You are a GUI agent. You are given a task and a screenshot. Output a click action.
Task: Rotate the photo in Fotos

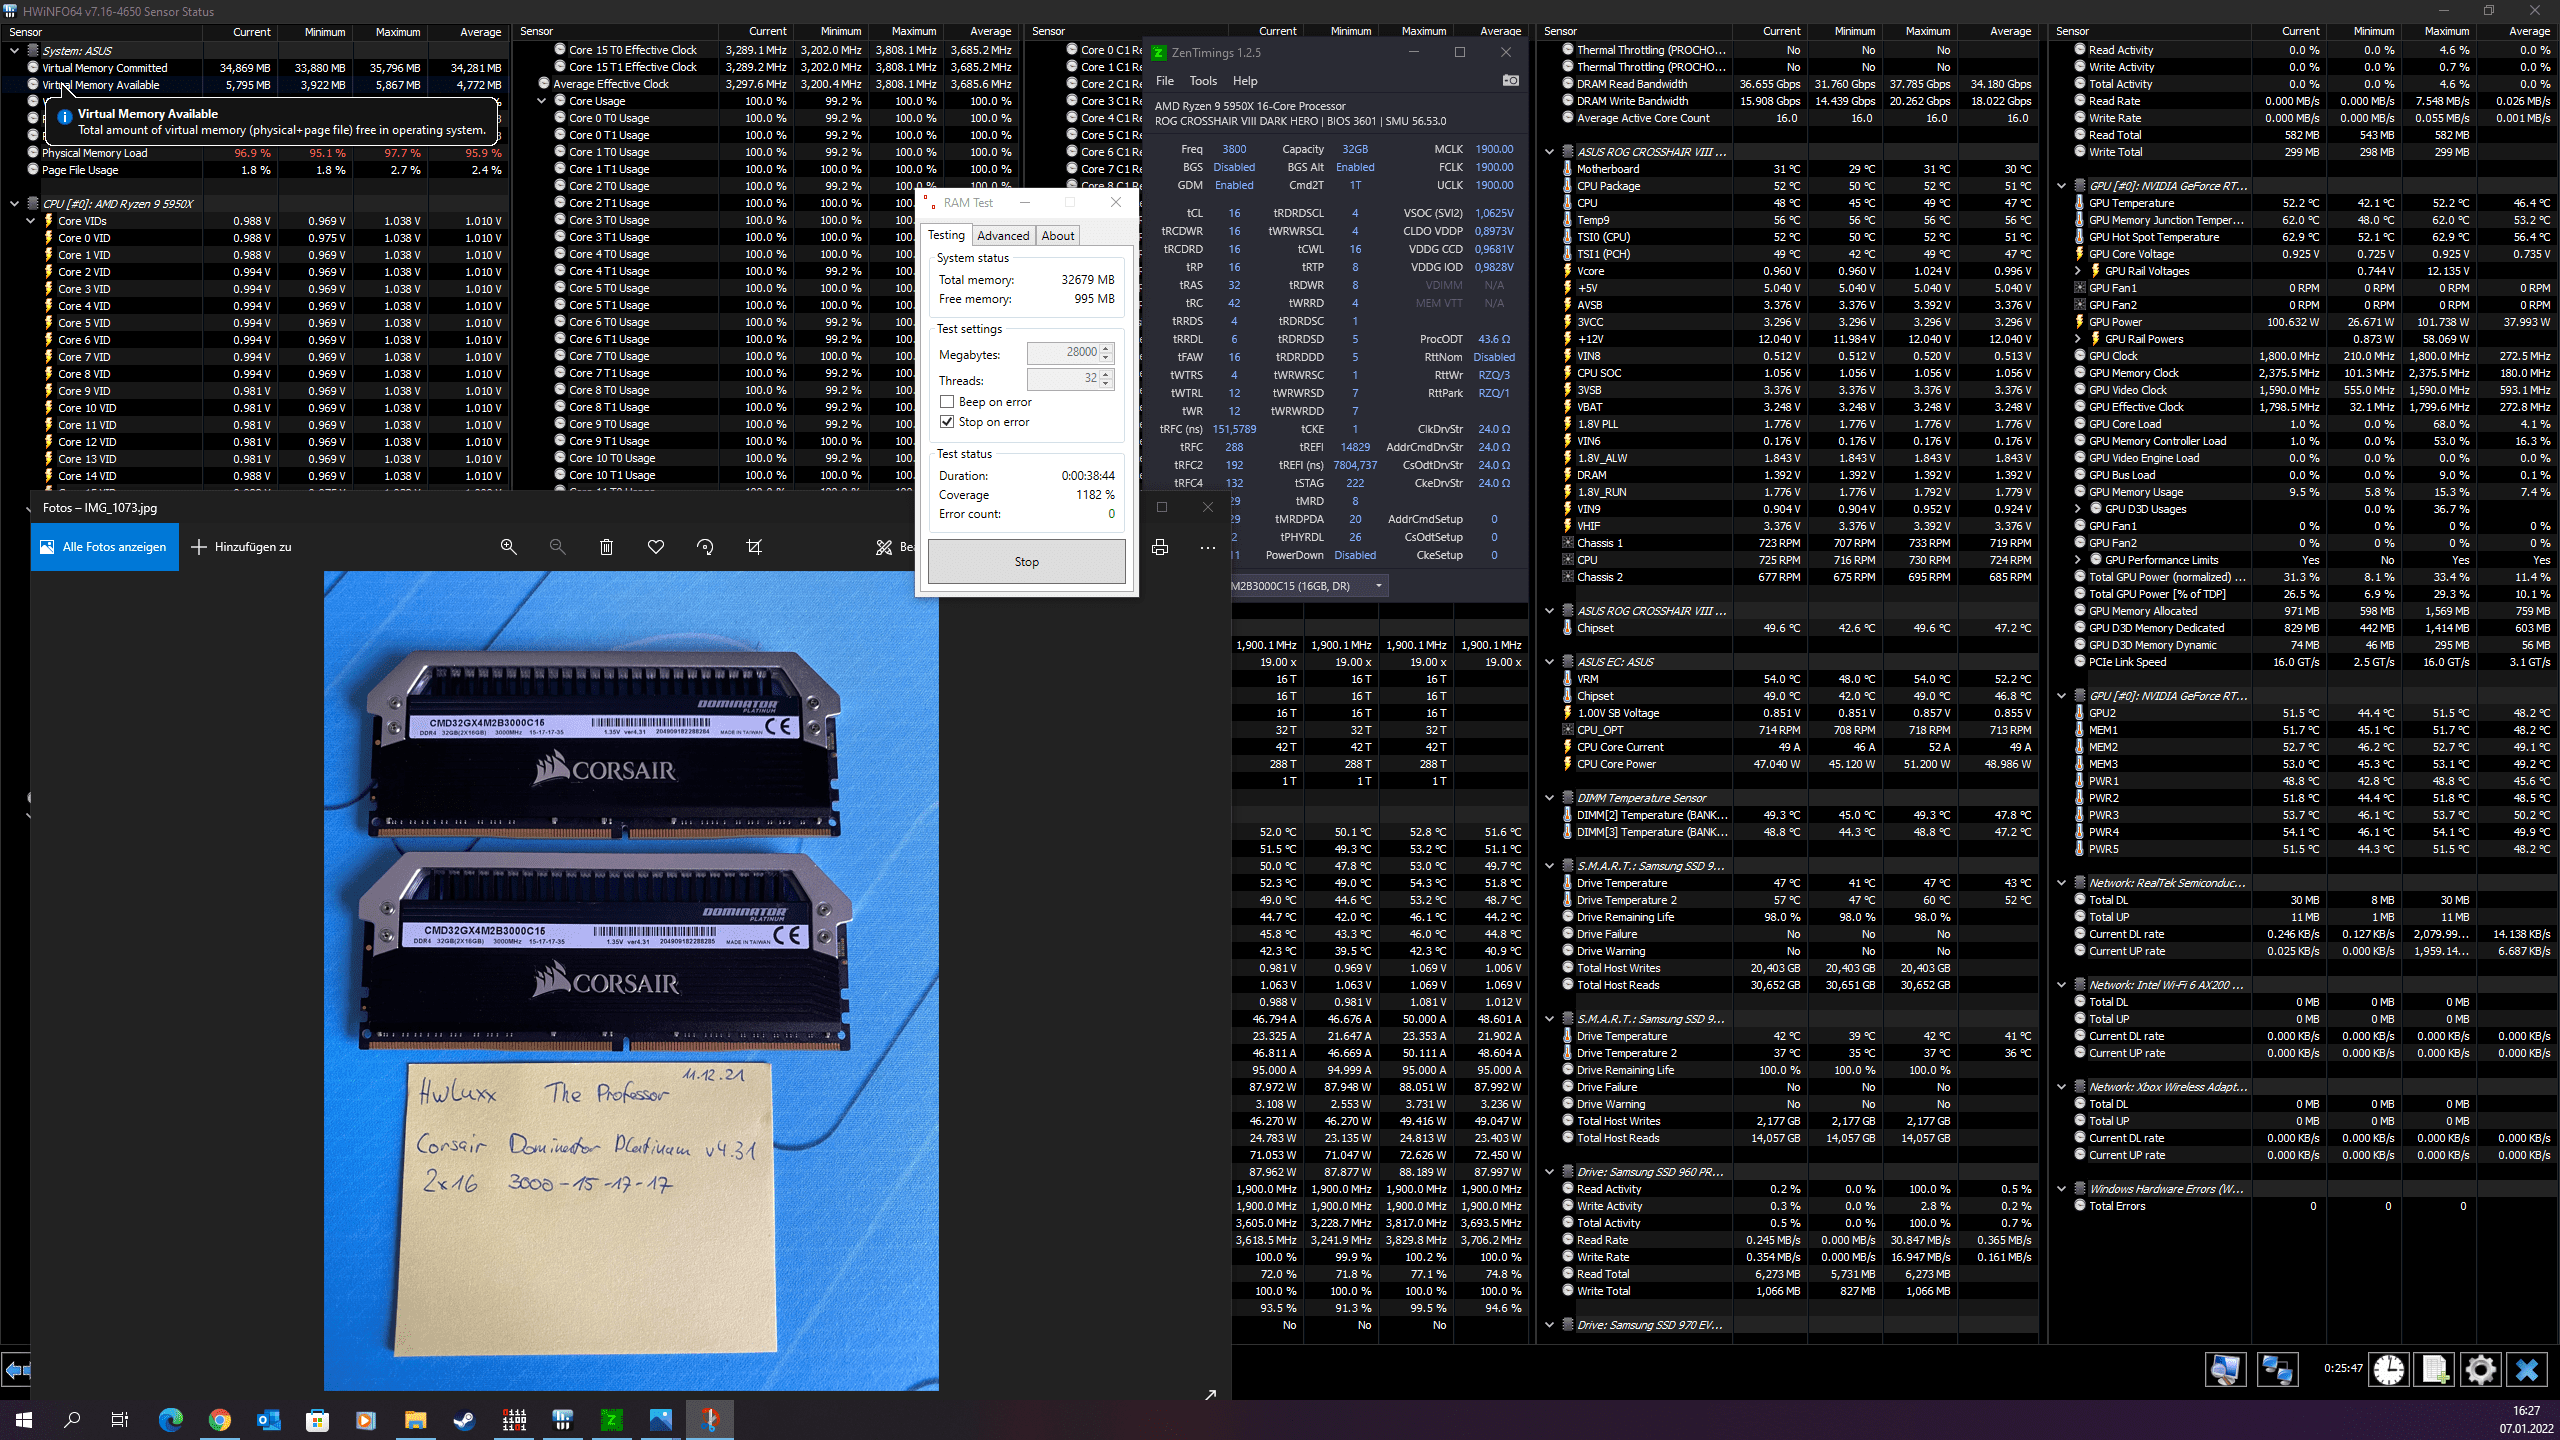(x=705, y=547)
